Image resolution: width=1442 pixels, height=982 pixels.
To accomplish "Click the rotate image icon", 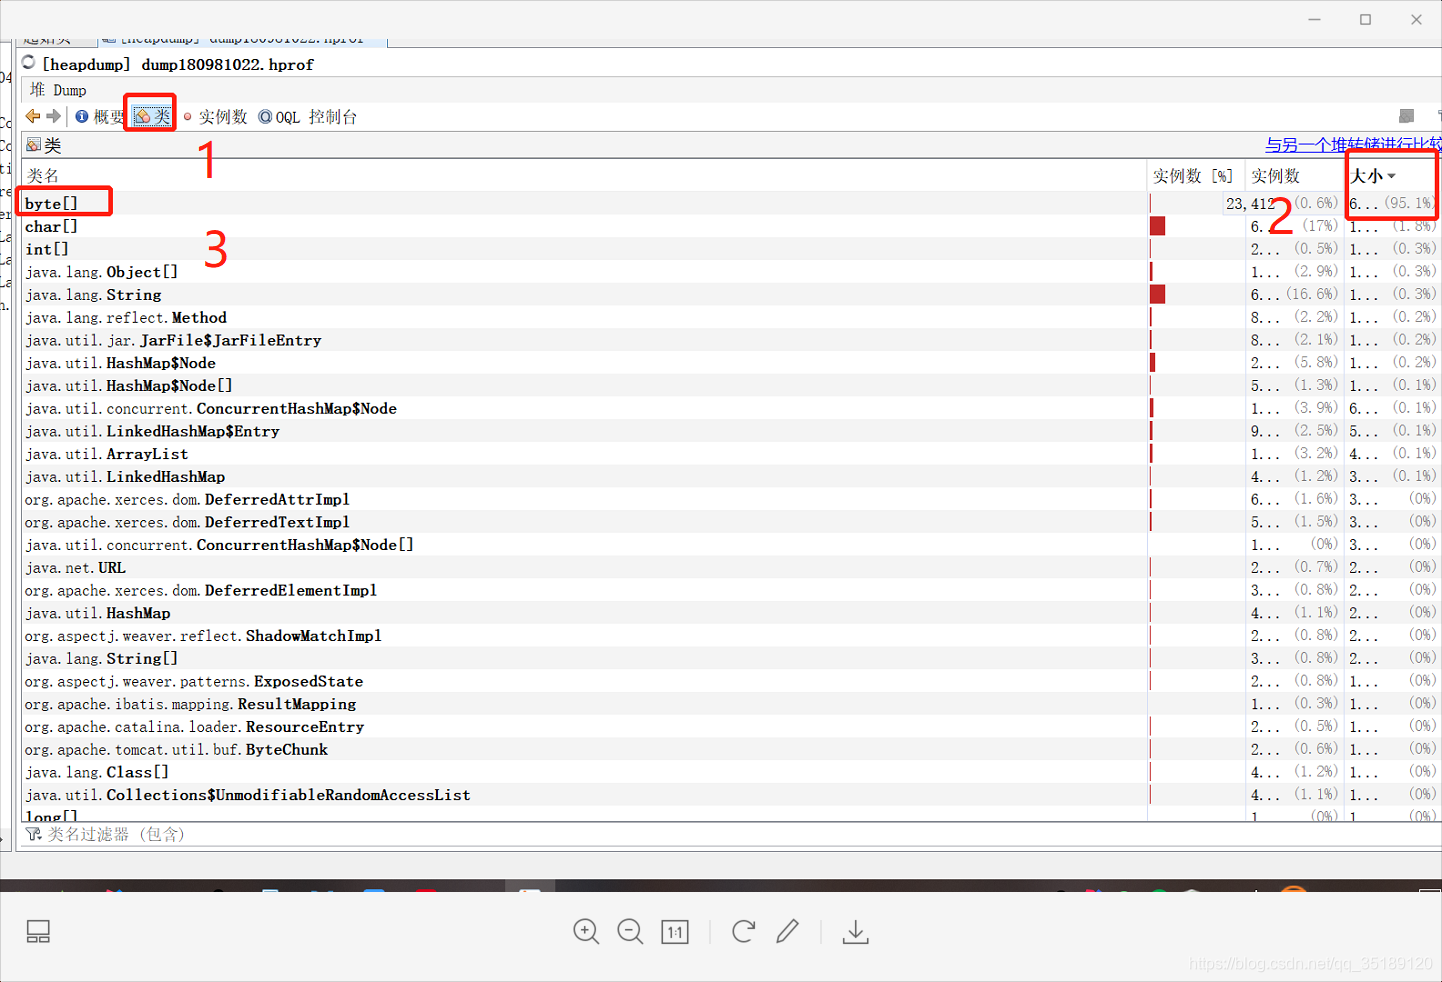I will tap(743, 932).
